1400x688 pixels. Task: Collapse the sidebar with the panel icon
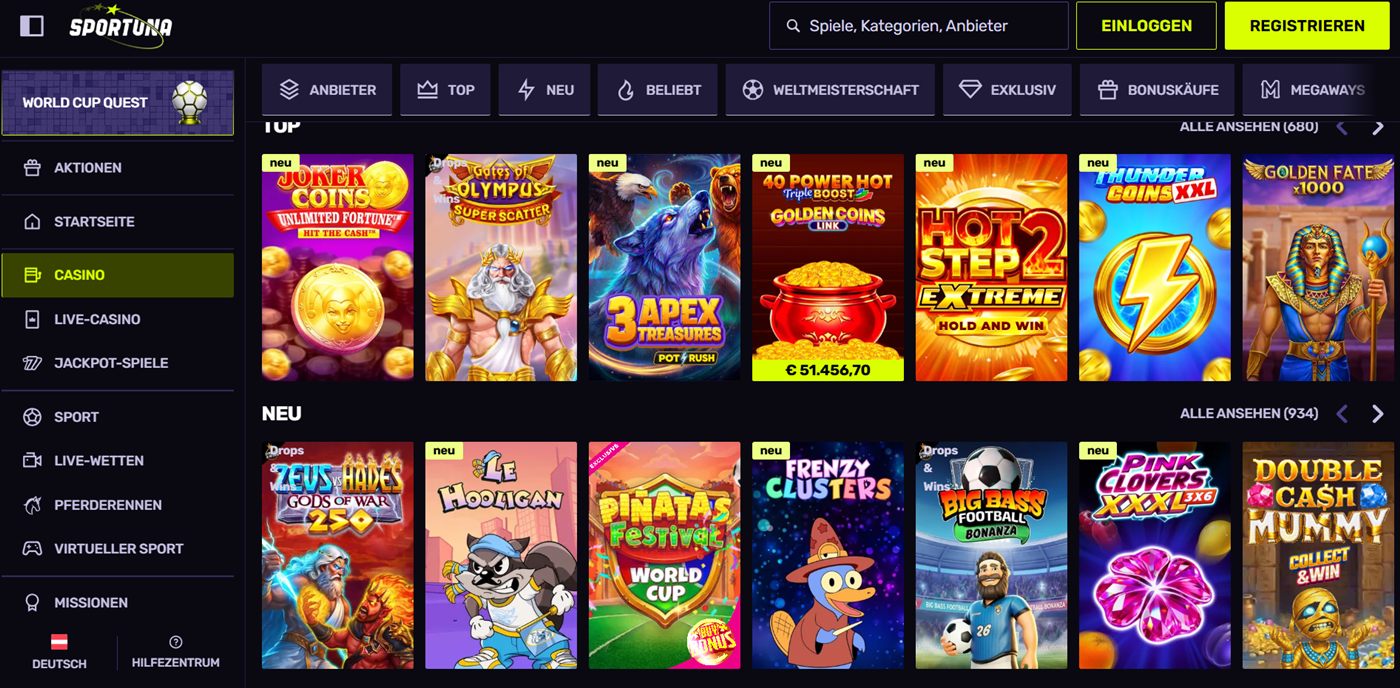point(32,26)
